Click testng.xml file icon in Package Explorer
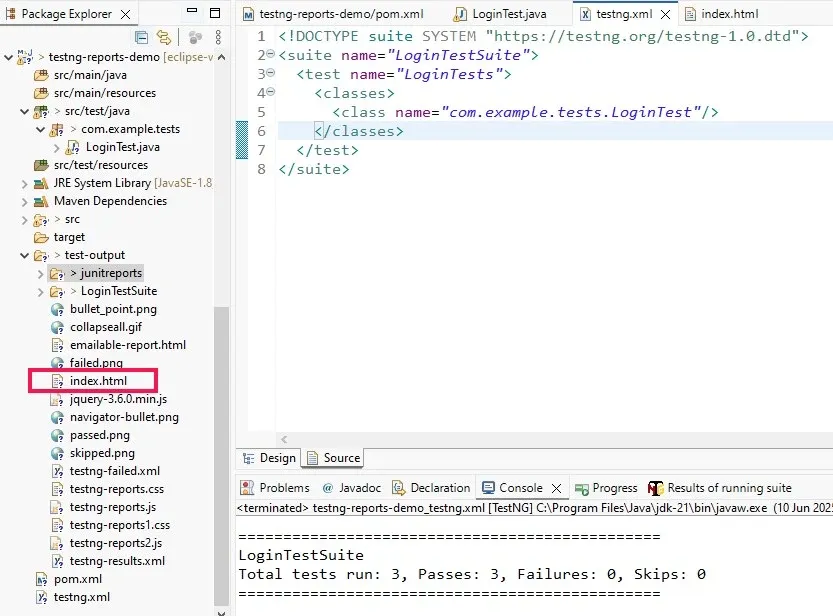 click(41, 598)
